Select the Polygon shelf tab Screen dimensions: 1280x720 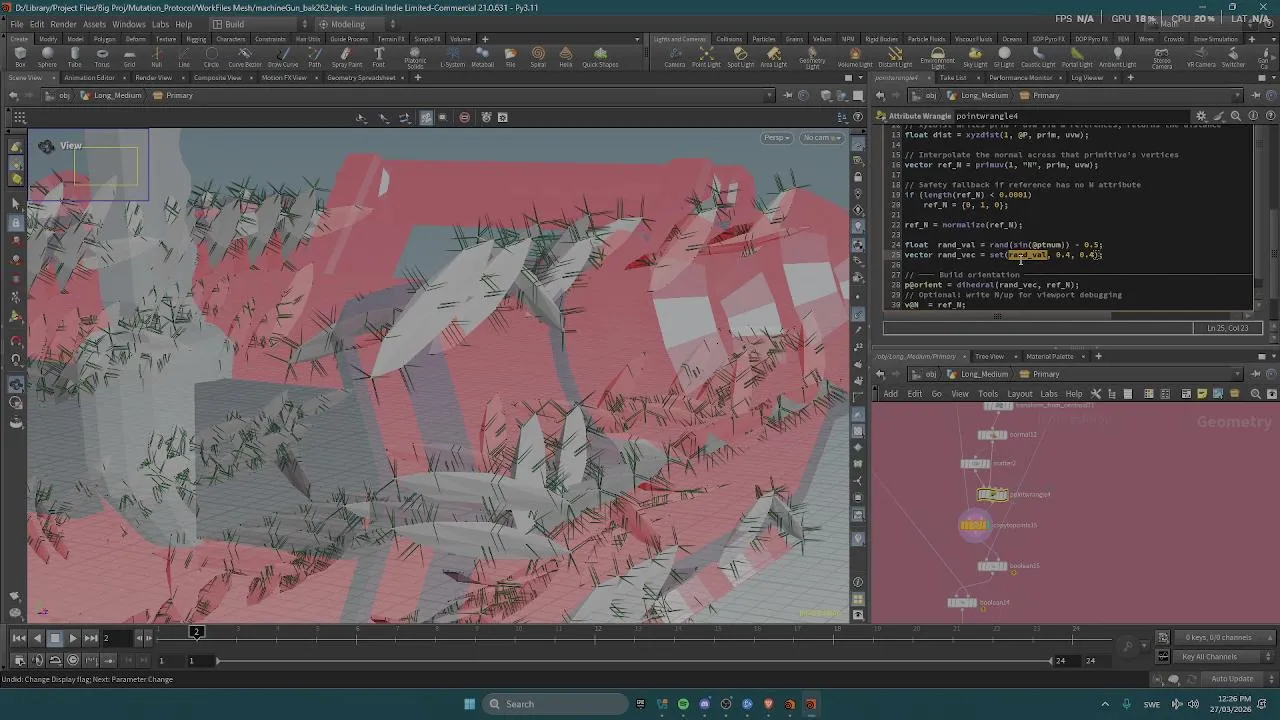[104, 39]
